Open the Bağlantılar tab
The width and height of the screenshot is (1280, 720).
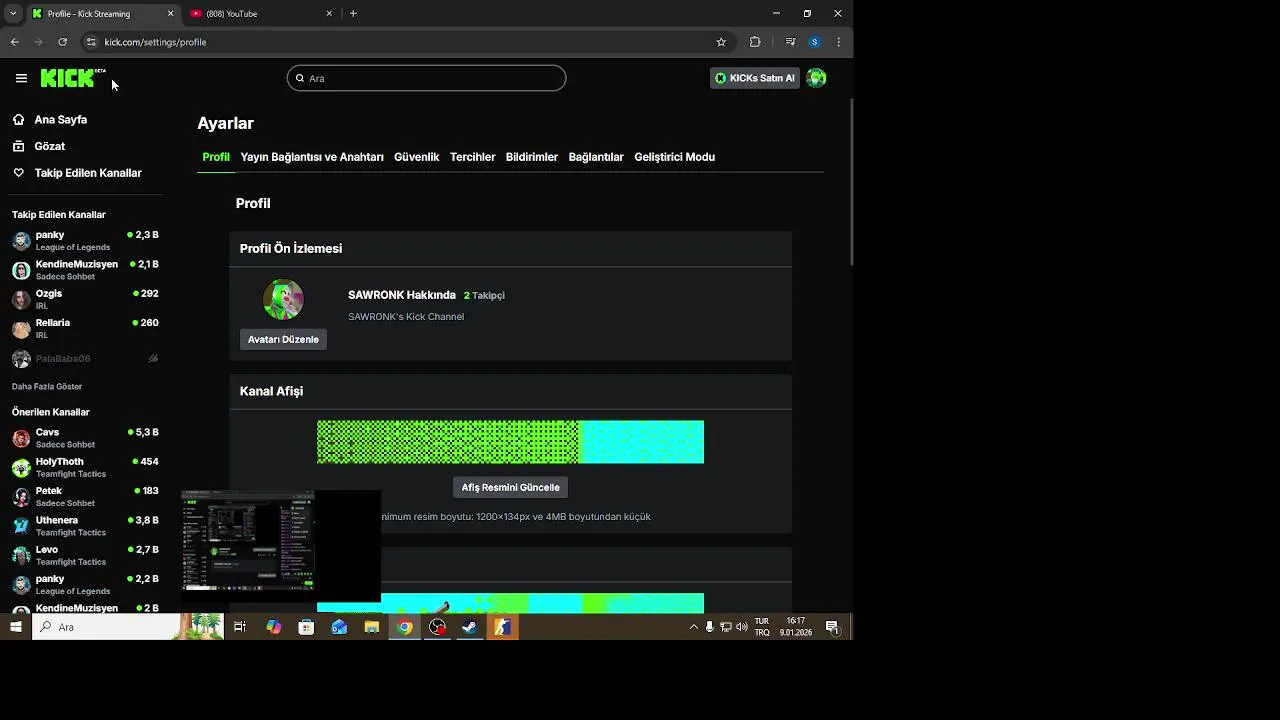coord(596,157)
